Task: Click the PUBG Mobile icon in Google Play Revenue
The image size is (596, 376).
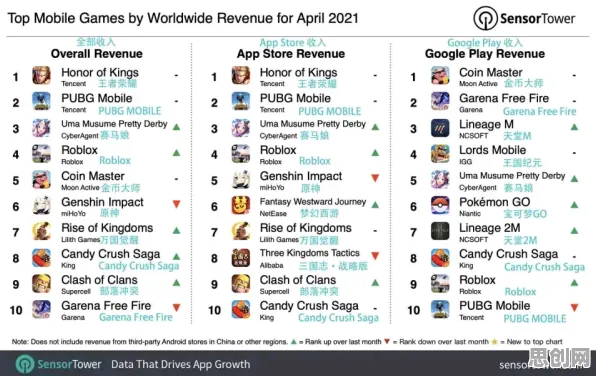Action: click(x=440, y=309)
